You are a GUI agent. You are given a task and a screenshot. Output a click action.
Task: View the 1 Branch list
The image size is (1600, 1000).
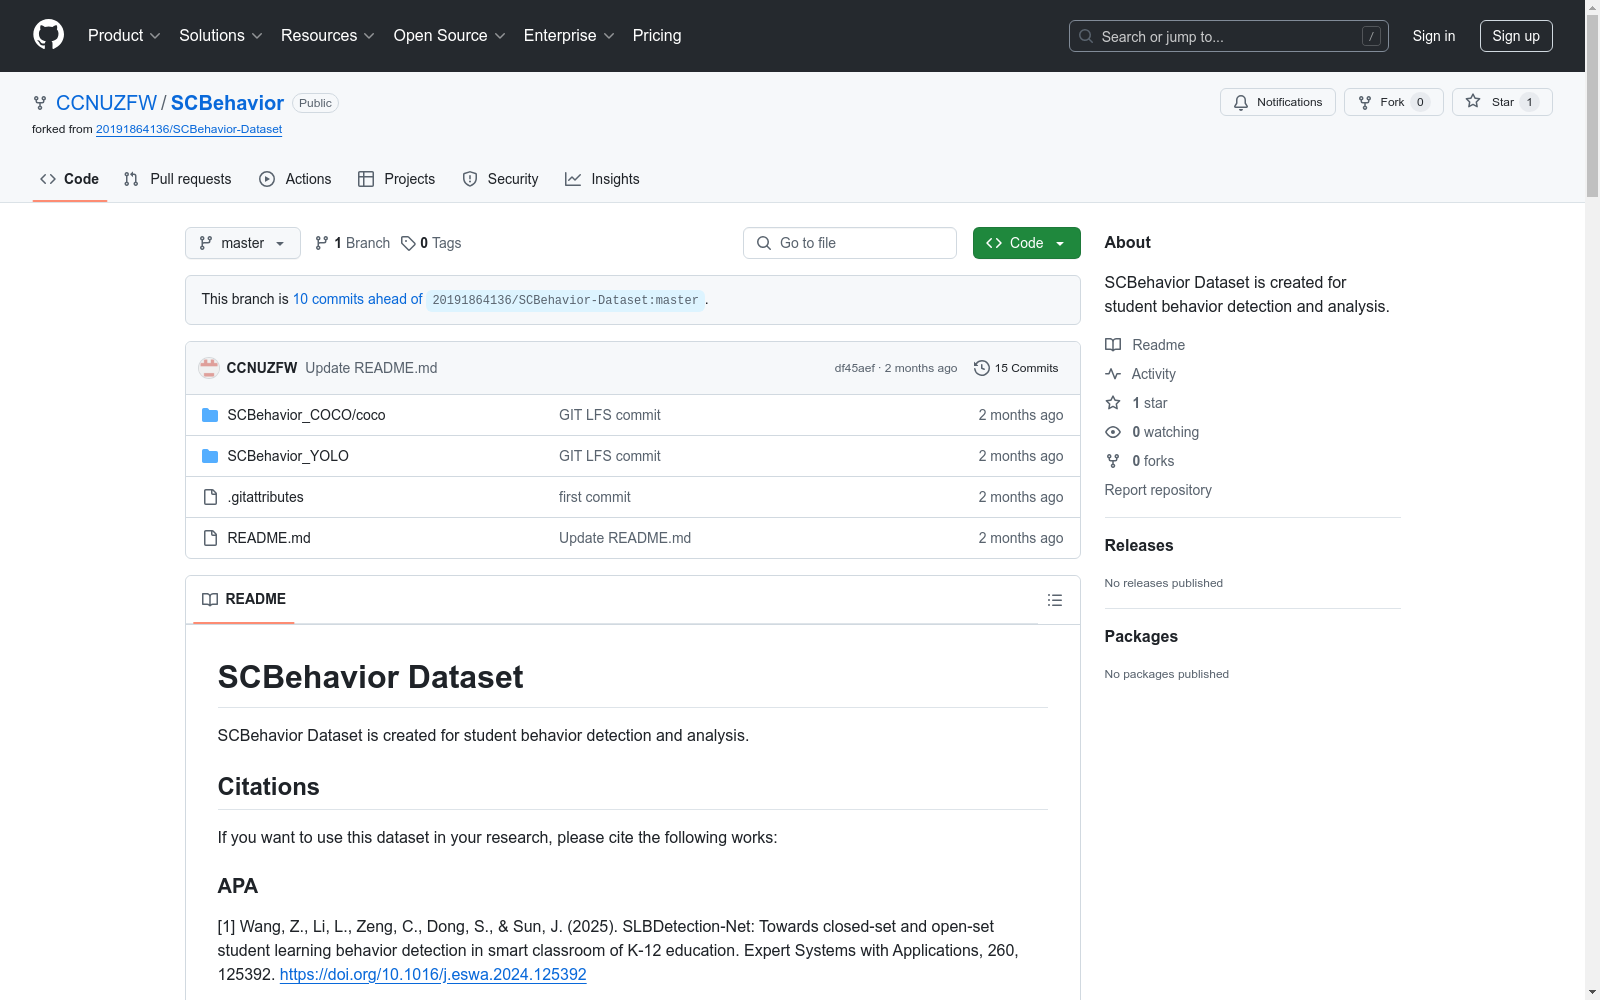point(352,243)
